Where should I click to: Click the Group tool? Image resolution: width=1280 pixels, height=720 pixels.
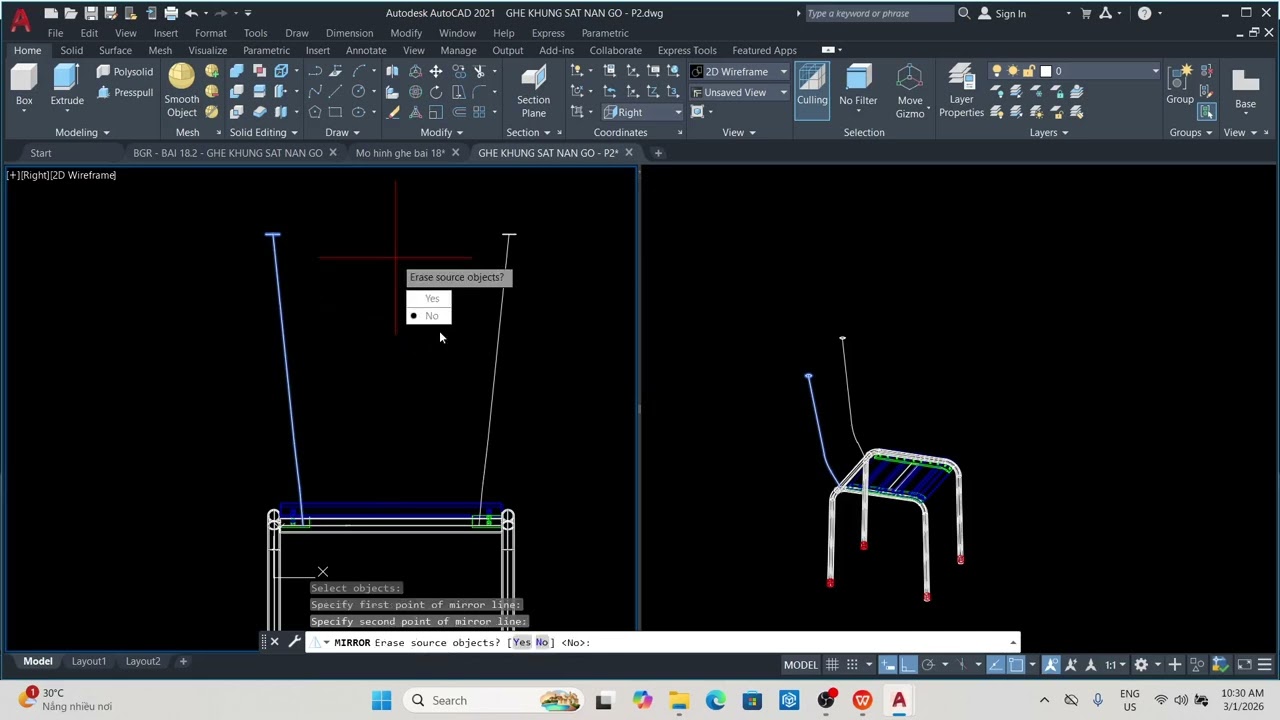[1180, 84]
